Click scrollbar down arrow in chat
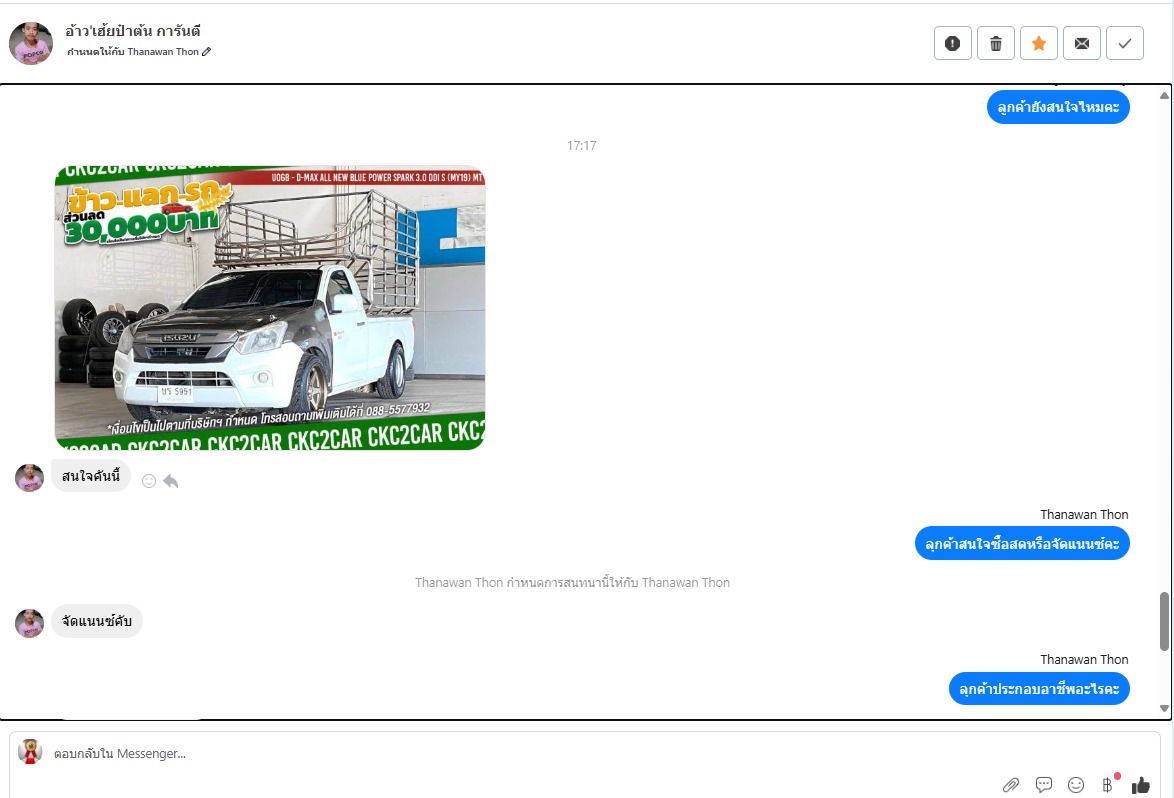 [x=1164, y=708]
